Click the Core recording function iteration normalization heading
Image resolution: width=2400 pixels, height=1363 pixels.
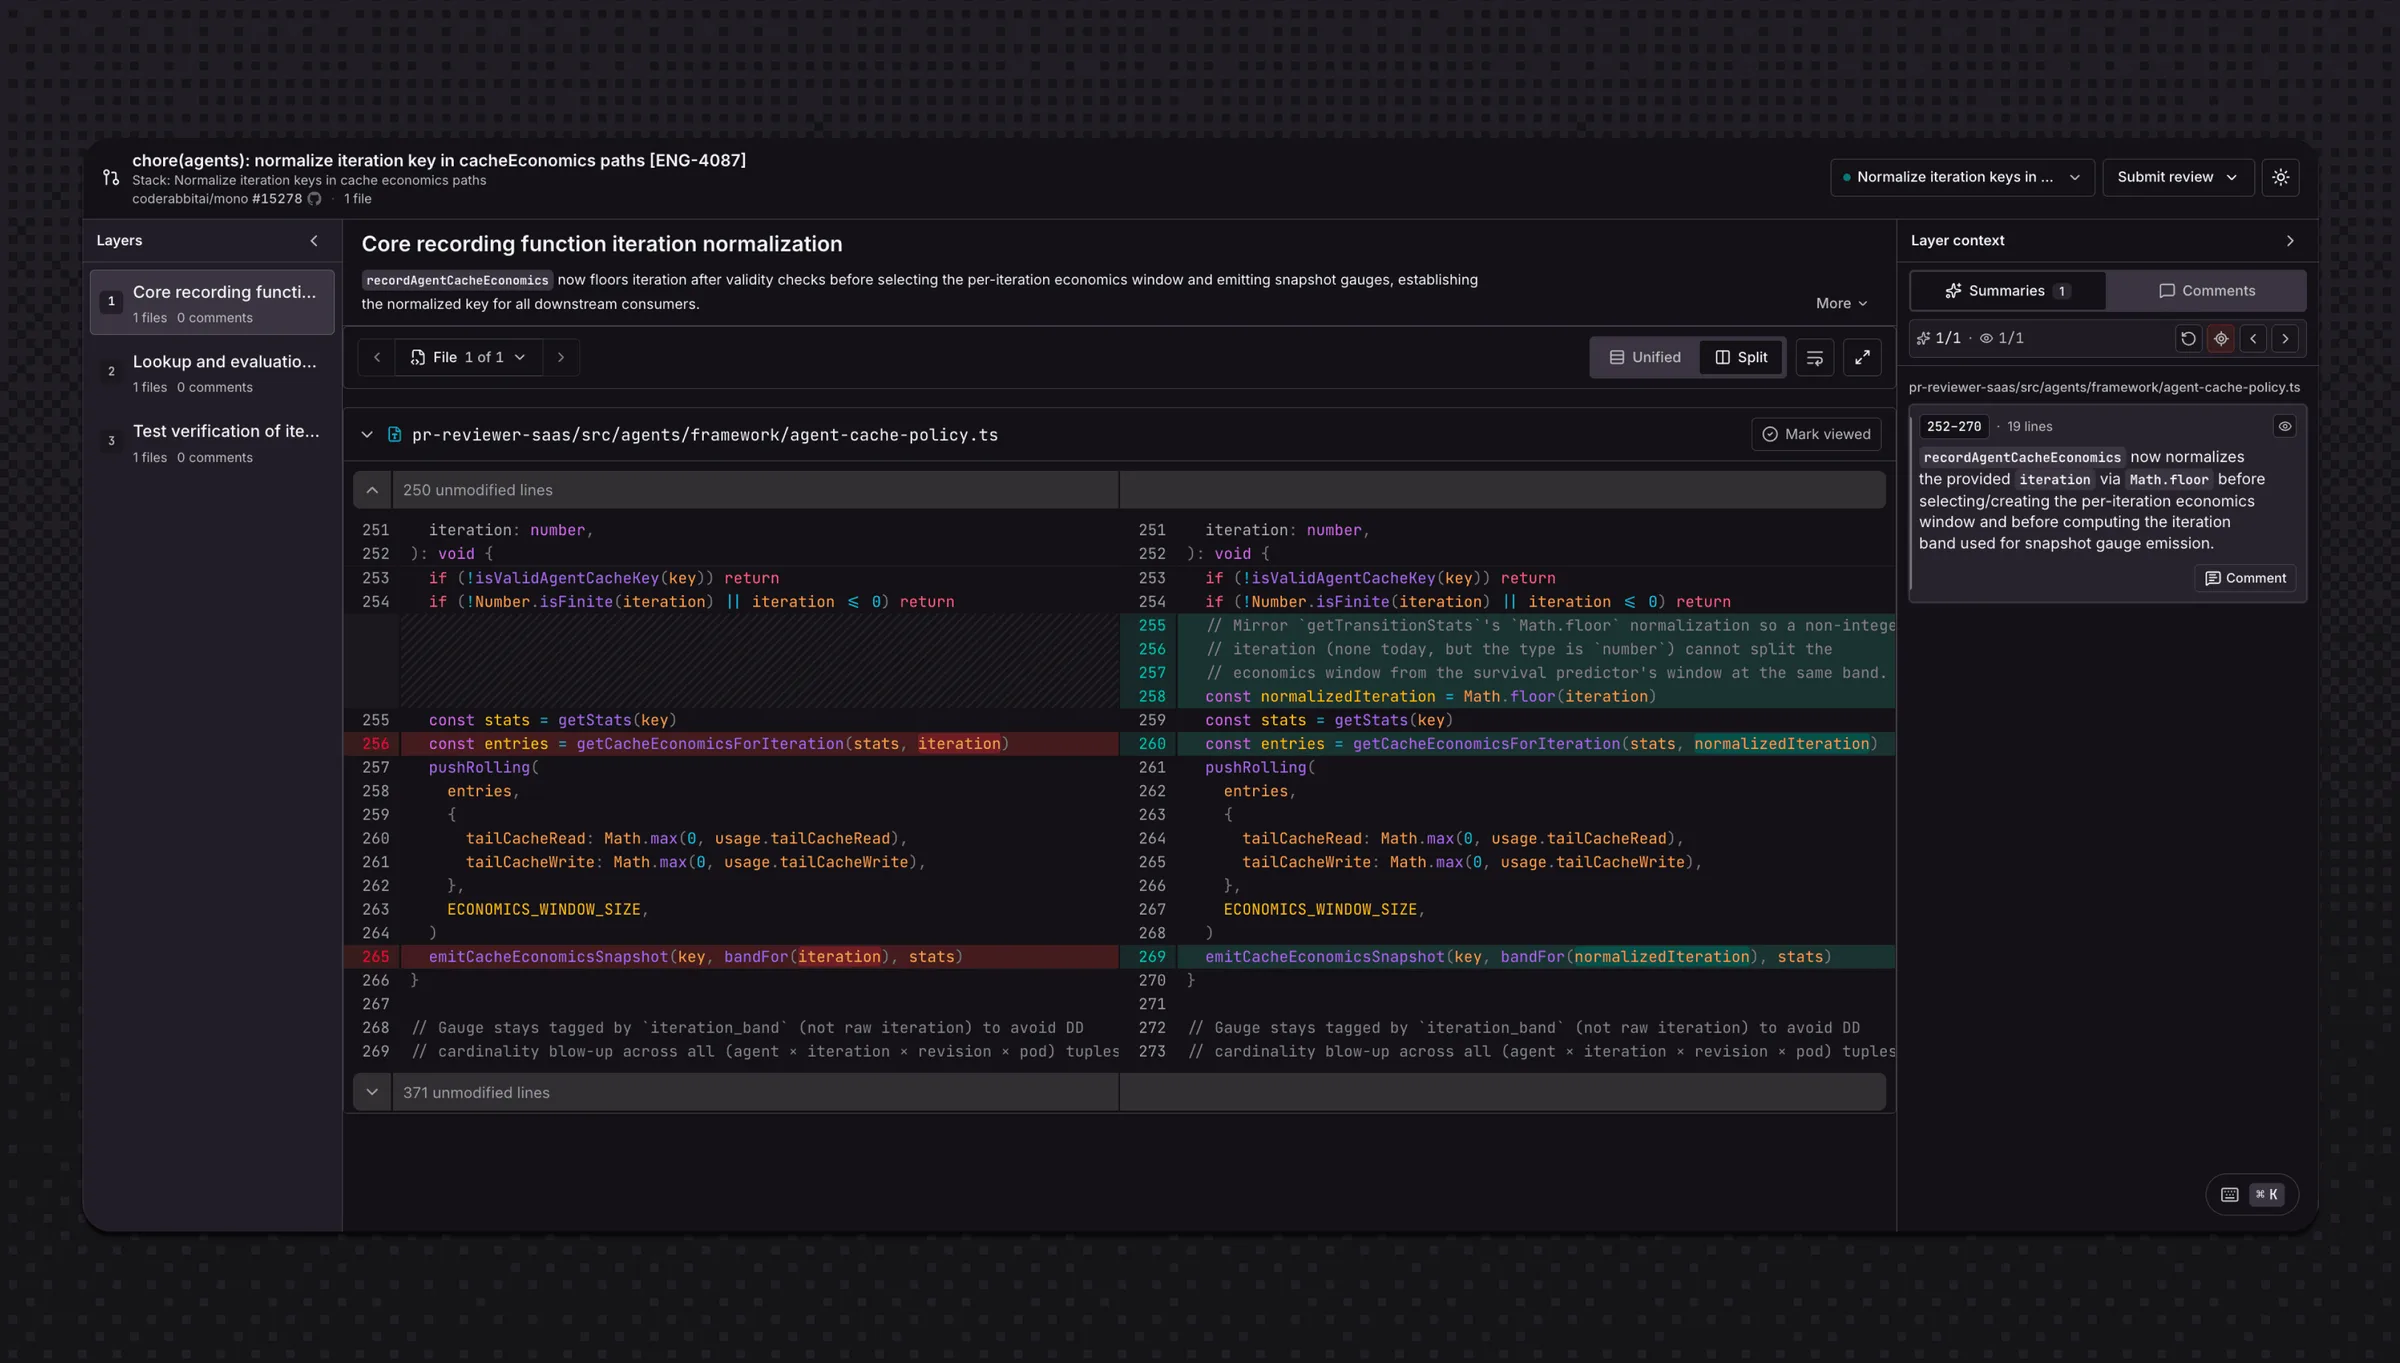(x=601, y=244)
